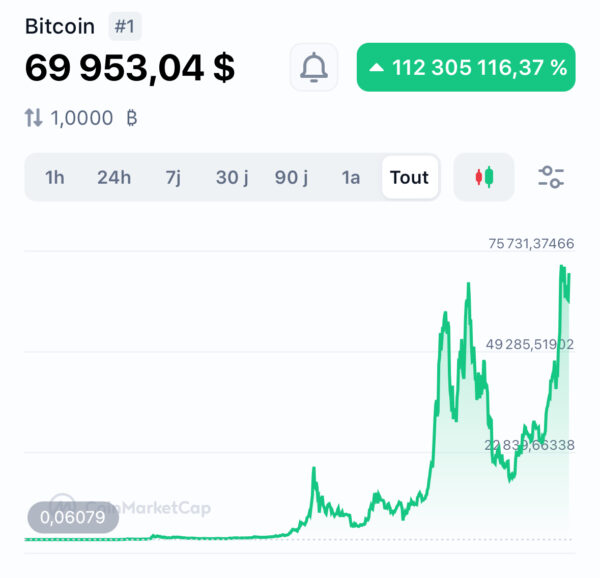
Task: Open chart settings sliders icon
Action: (x=551, y=177)
